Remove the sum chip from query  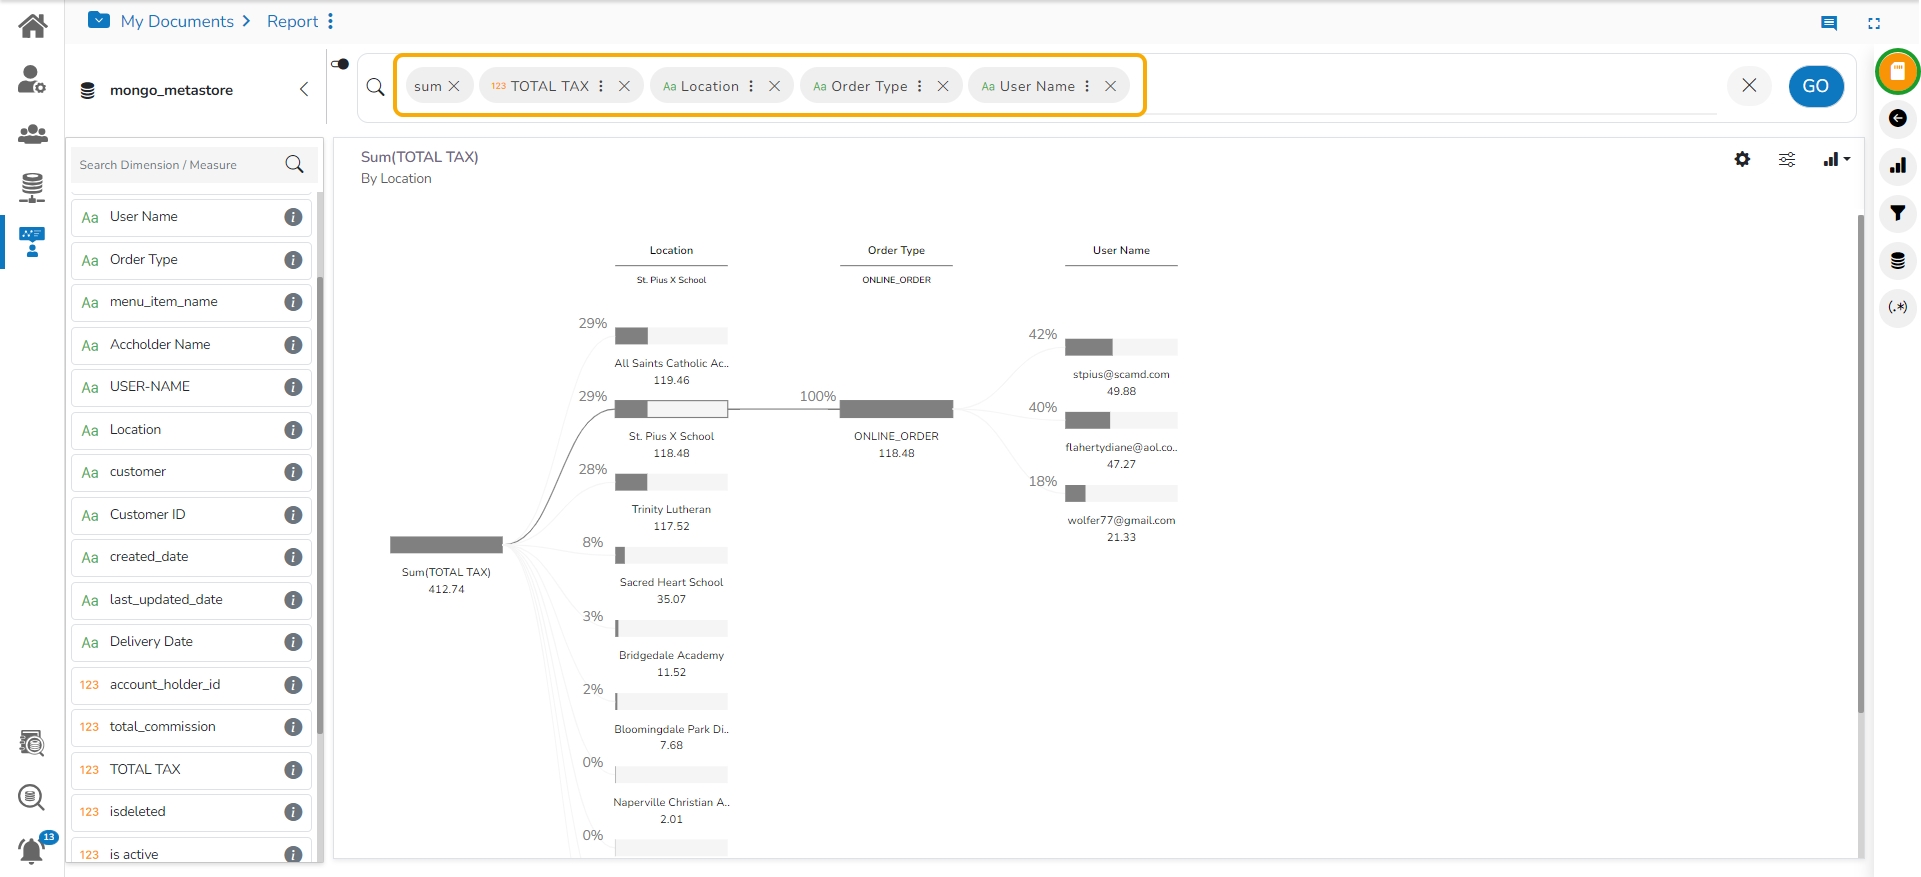(454, 86)
